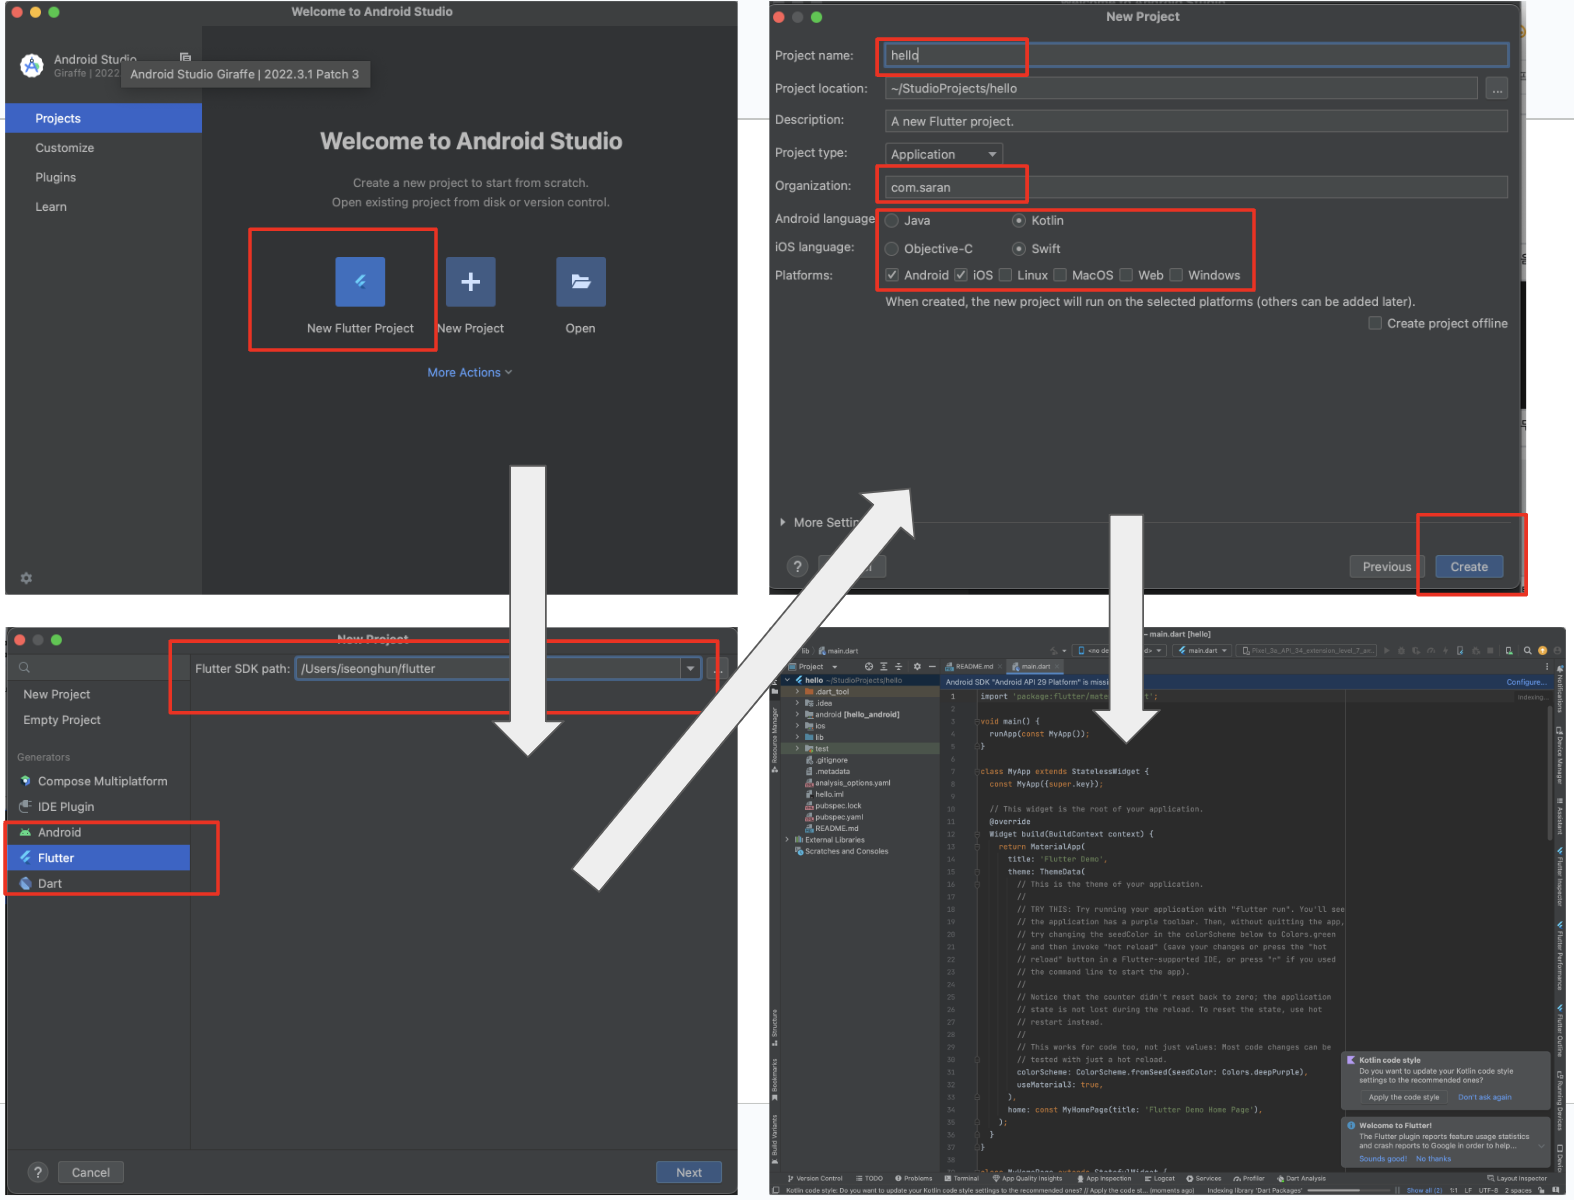This screenshot has height=1200, width=1574.
Task: Click help question mark beside Cancel
Action: [x=37, y=1172]
